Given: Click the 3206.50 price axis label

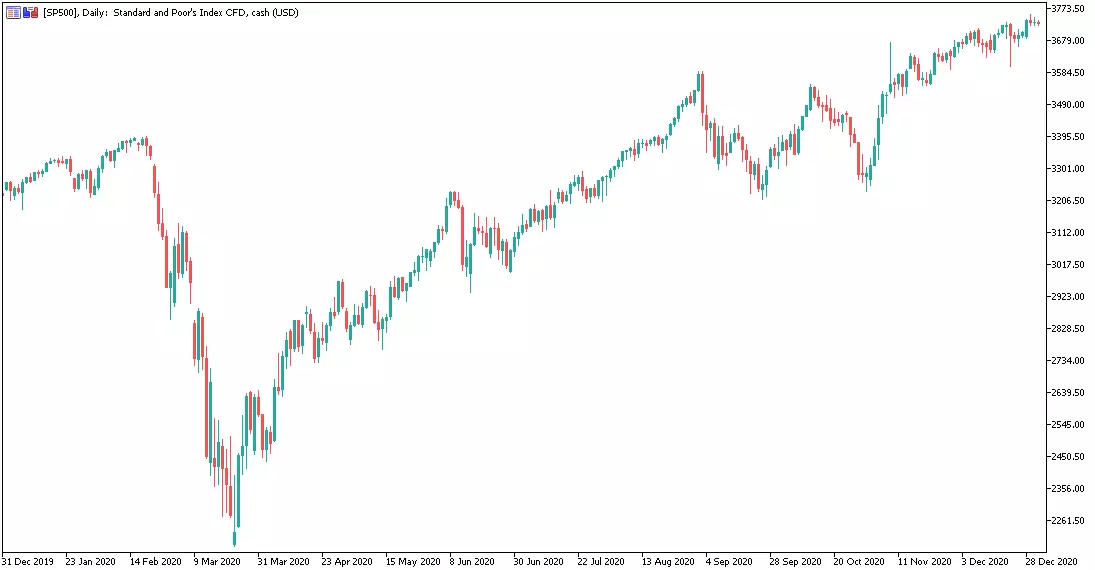Looking at the screenshot, I should pos(1068,200).
